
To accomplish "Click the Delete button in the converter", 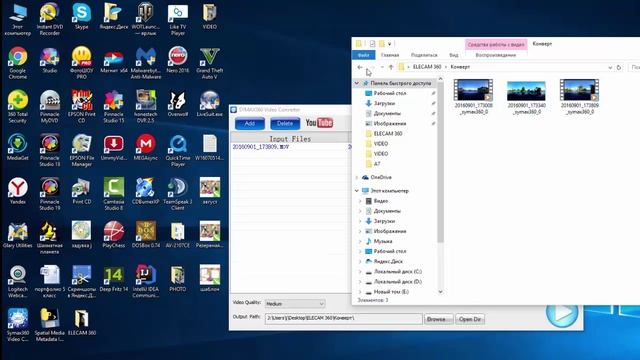I will click(285, 123).
